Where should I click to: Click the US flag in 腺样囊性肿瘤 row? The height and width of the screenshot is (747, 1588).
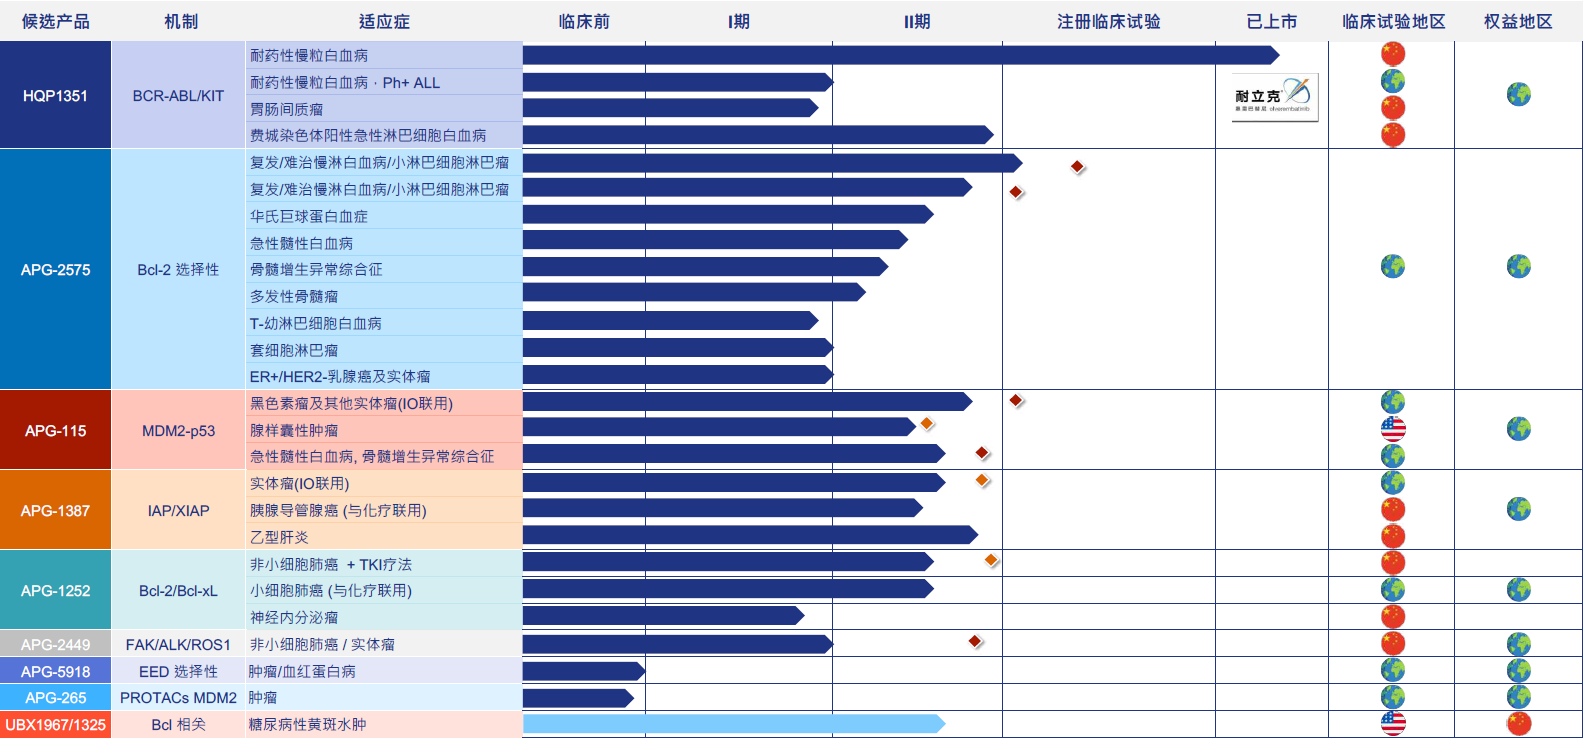coord(1393,429)
